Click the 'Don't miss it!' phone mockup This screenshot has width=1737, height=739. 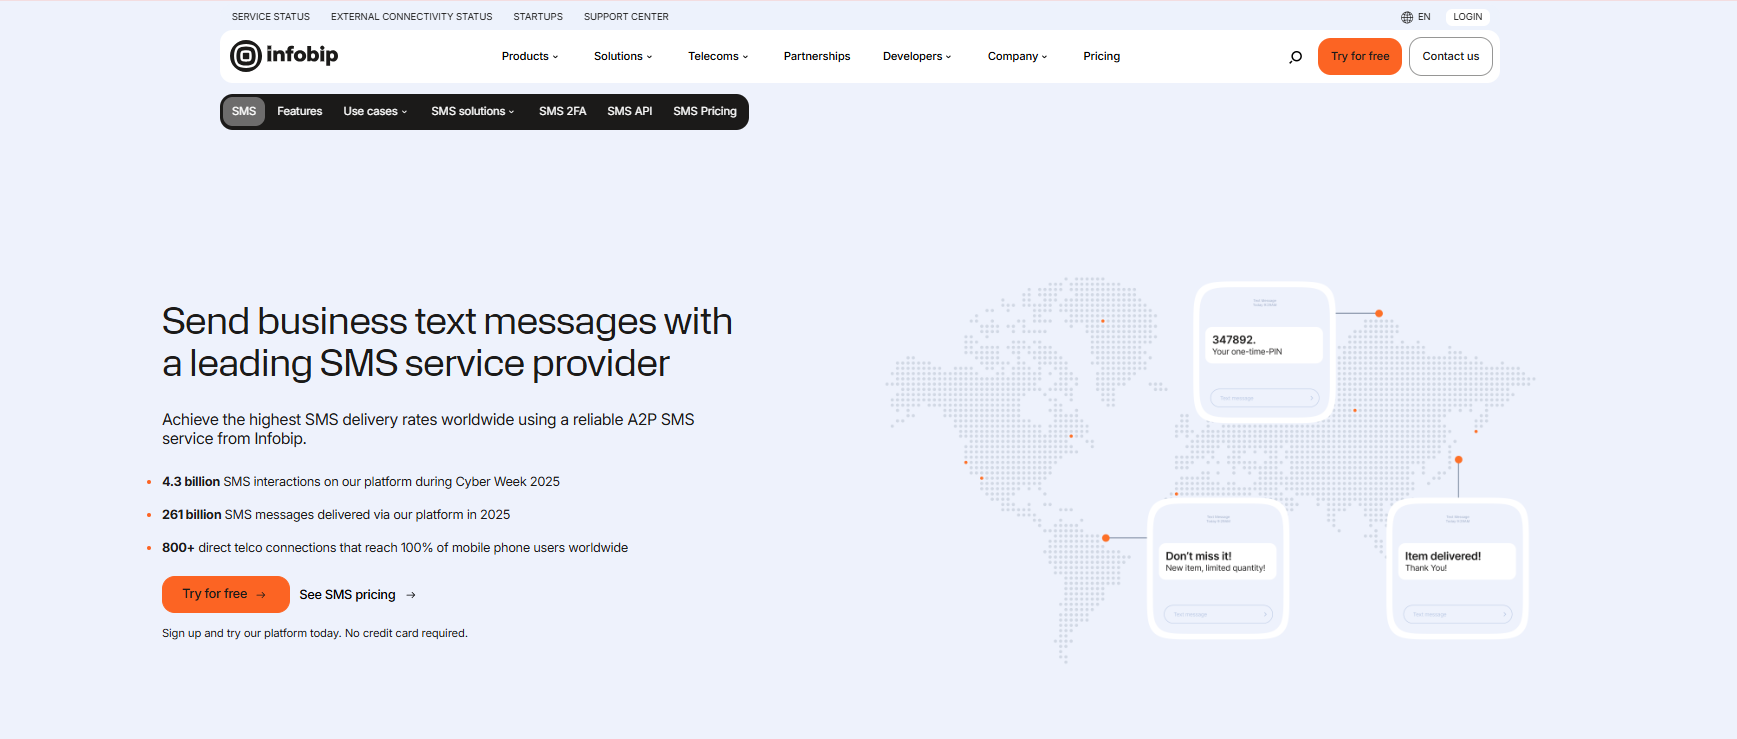pyautogui.click(x=1218, y=568)
